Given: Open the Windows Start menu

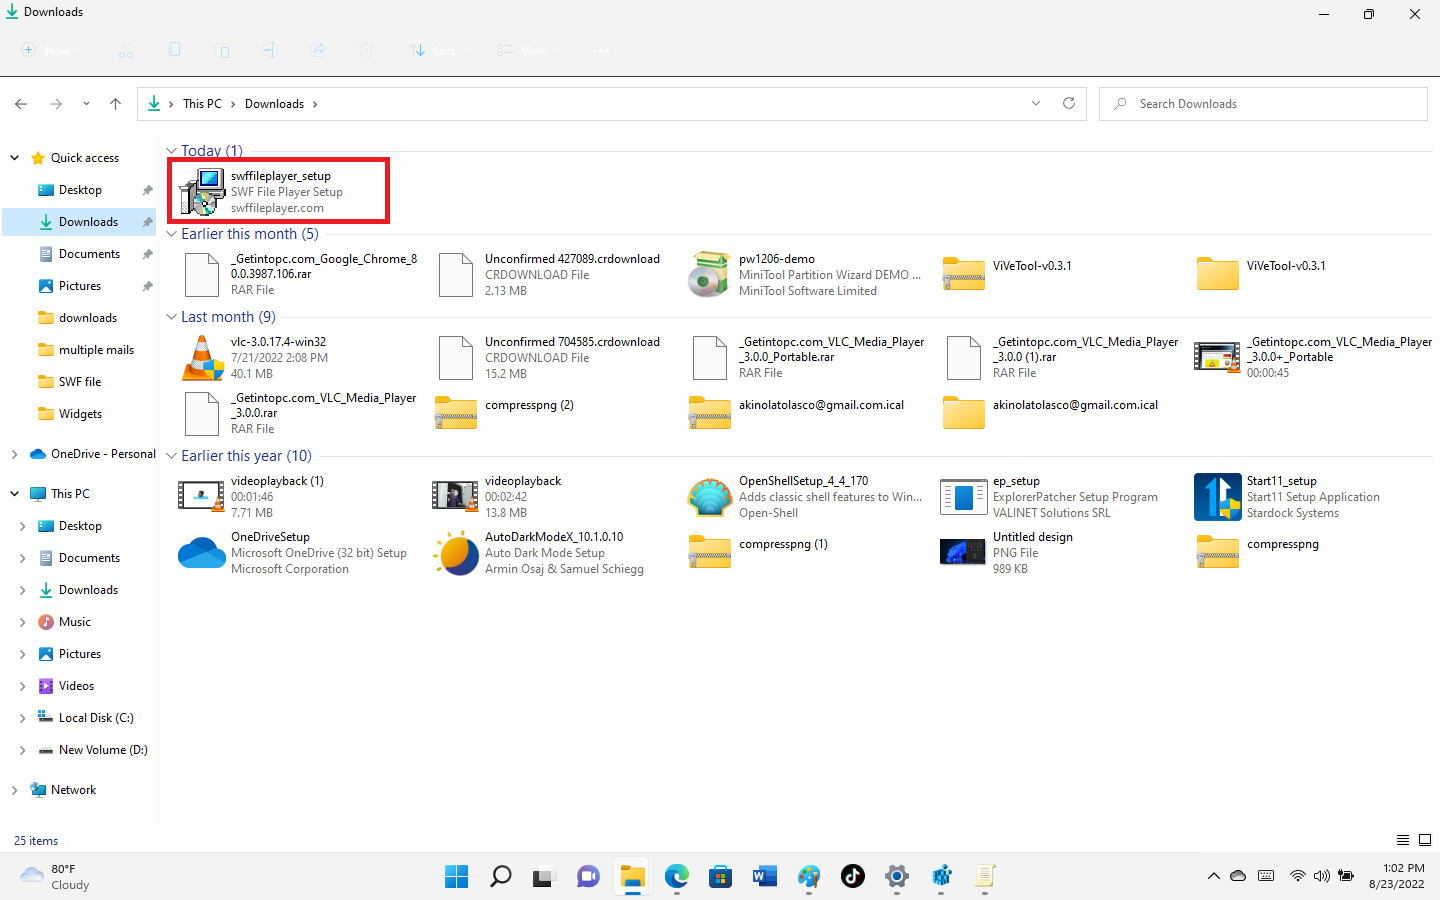Looking at the screenshot, I should [x=456, y=877].
